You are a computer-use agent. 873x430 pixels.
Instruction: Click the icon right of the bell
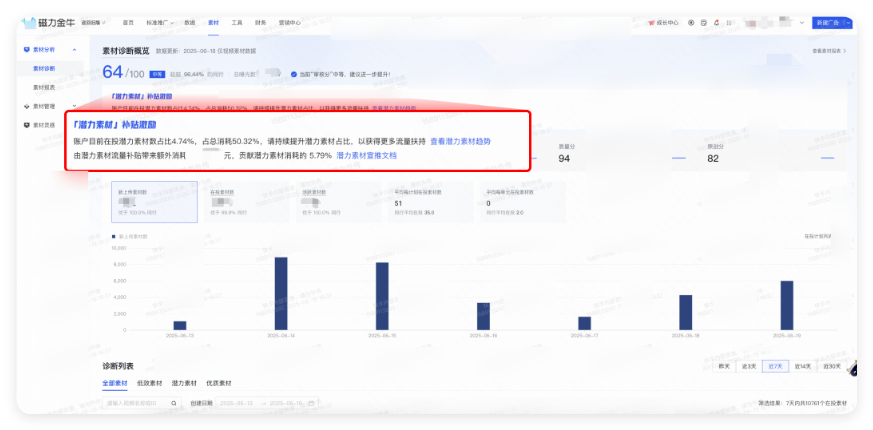point(729,23)
